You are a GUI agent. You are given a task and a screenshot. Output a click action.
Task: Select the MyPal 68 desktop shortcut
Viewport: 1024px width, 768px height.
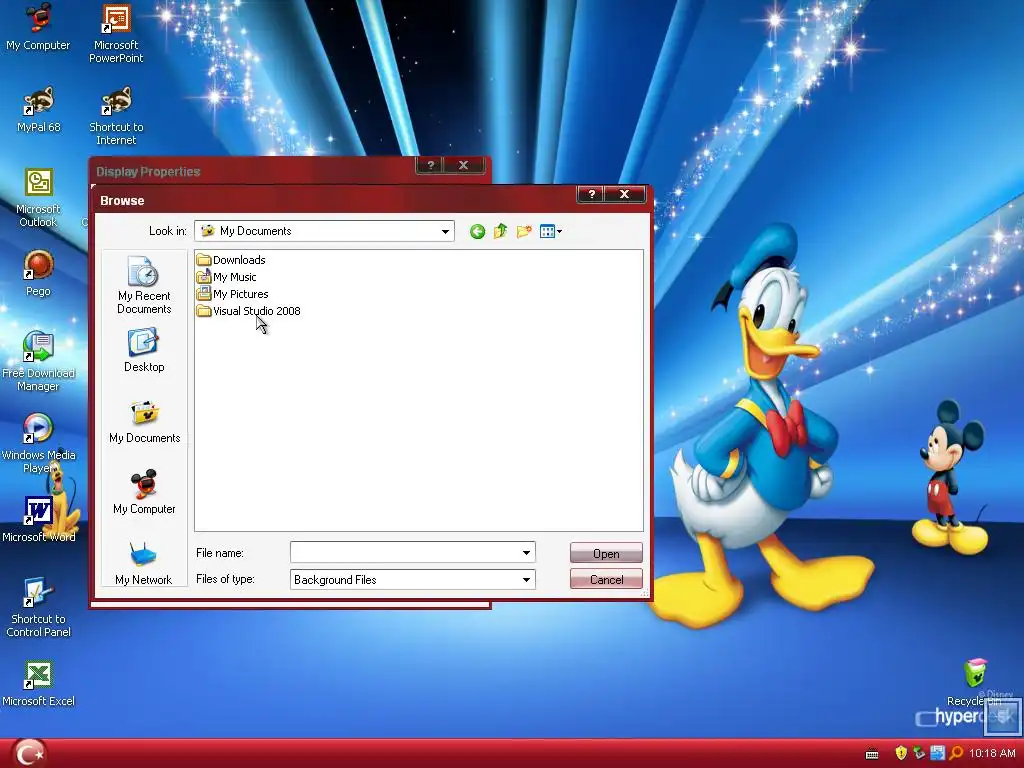[x=39, y=109]
